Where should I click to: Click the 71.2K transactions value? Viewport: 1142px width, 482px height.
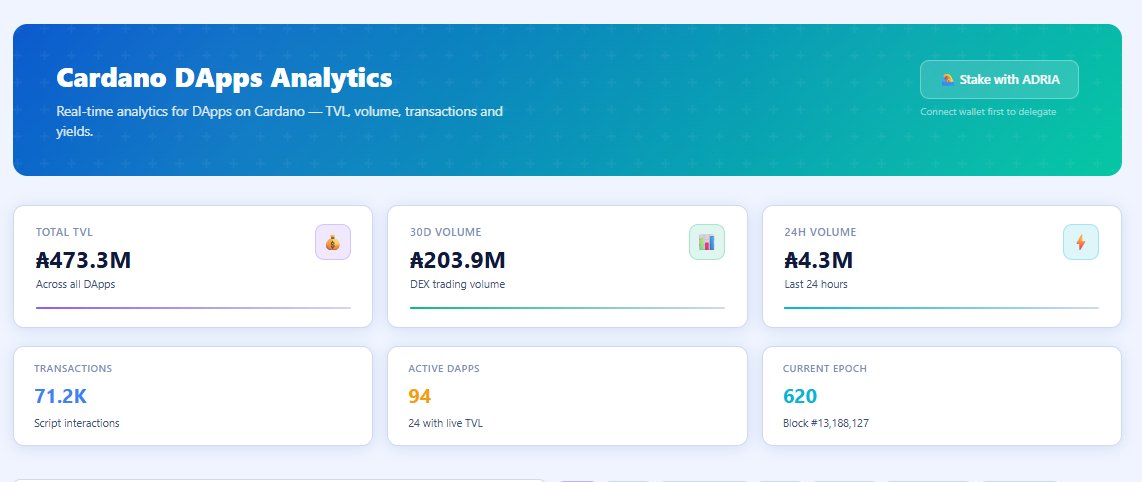[x=60, y=396]
